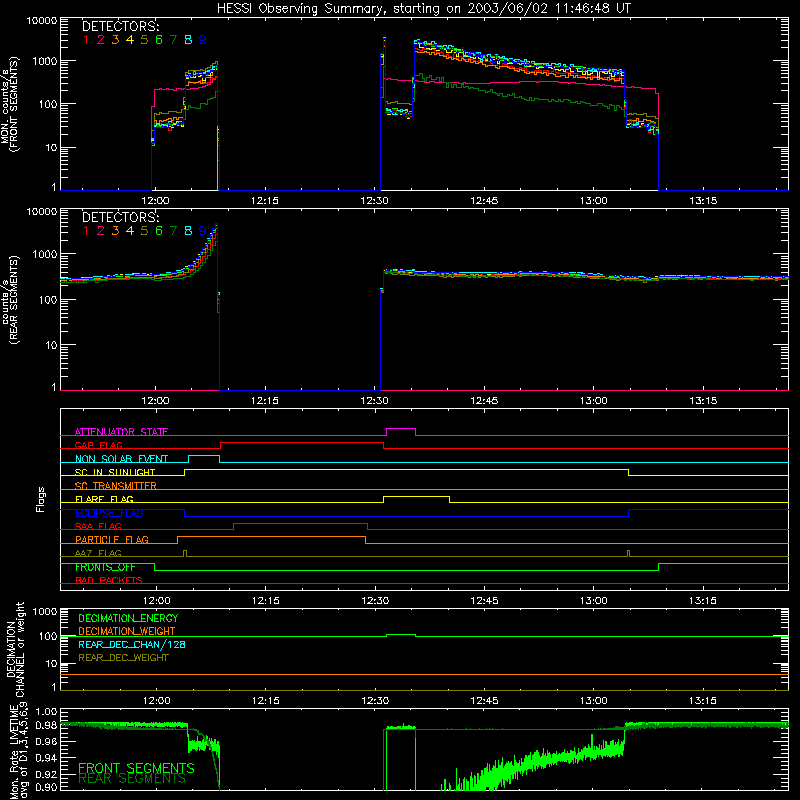Click the 12:00 tick under the decimation plot

(x=156, y=701)
